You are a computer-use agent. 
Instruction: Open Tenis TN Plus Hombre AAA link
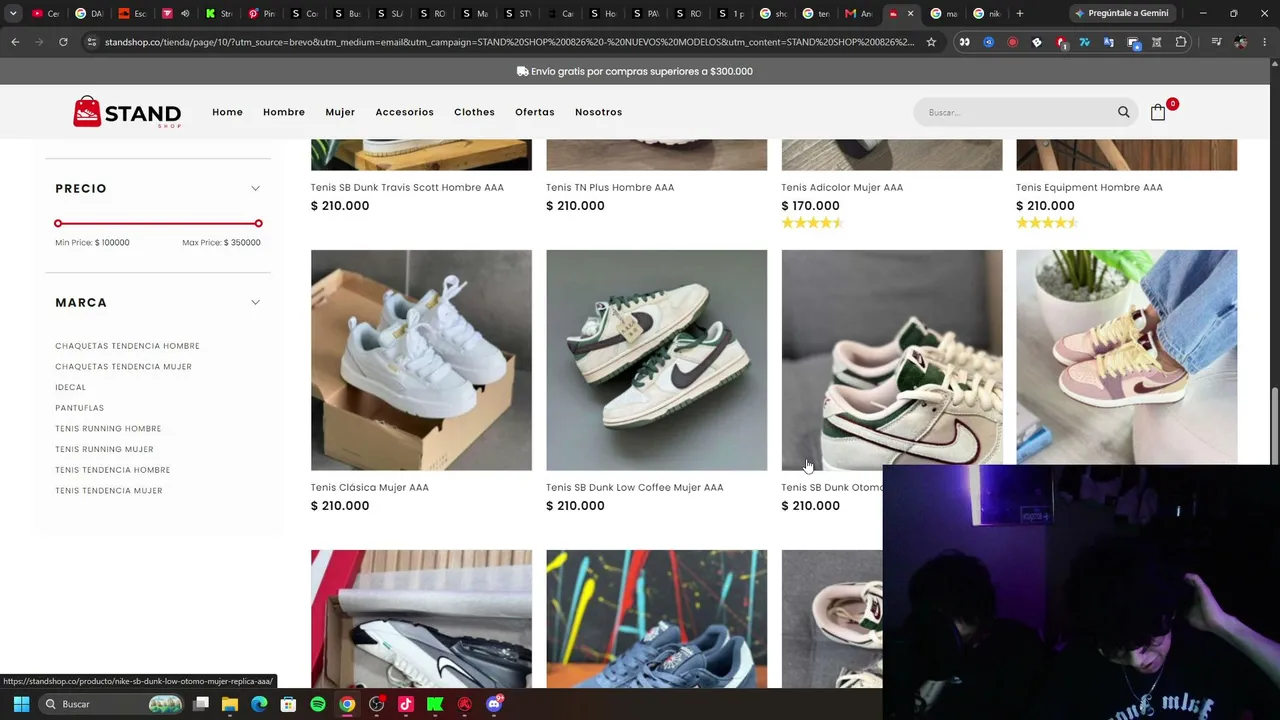pos(610,187)
